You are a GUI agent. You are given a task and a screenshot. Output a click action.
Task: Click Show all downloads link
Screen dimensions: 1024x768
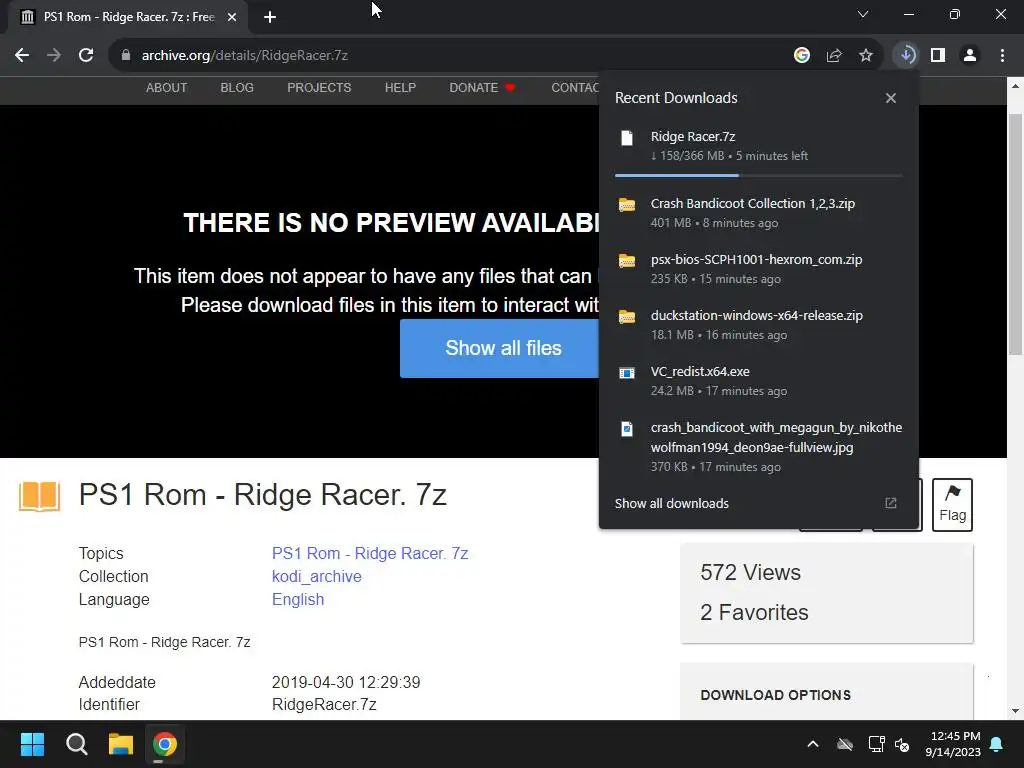click(671, 504)
